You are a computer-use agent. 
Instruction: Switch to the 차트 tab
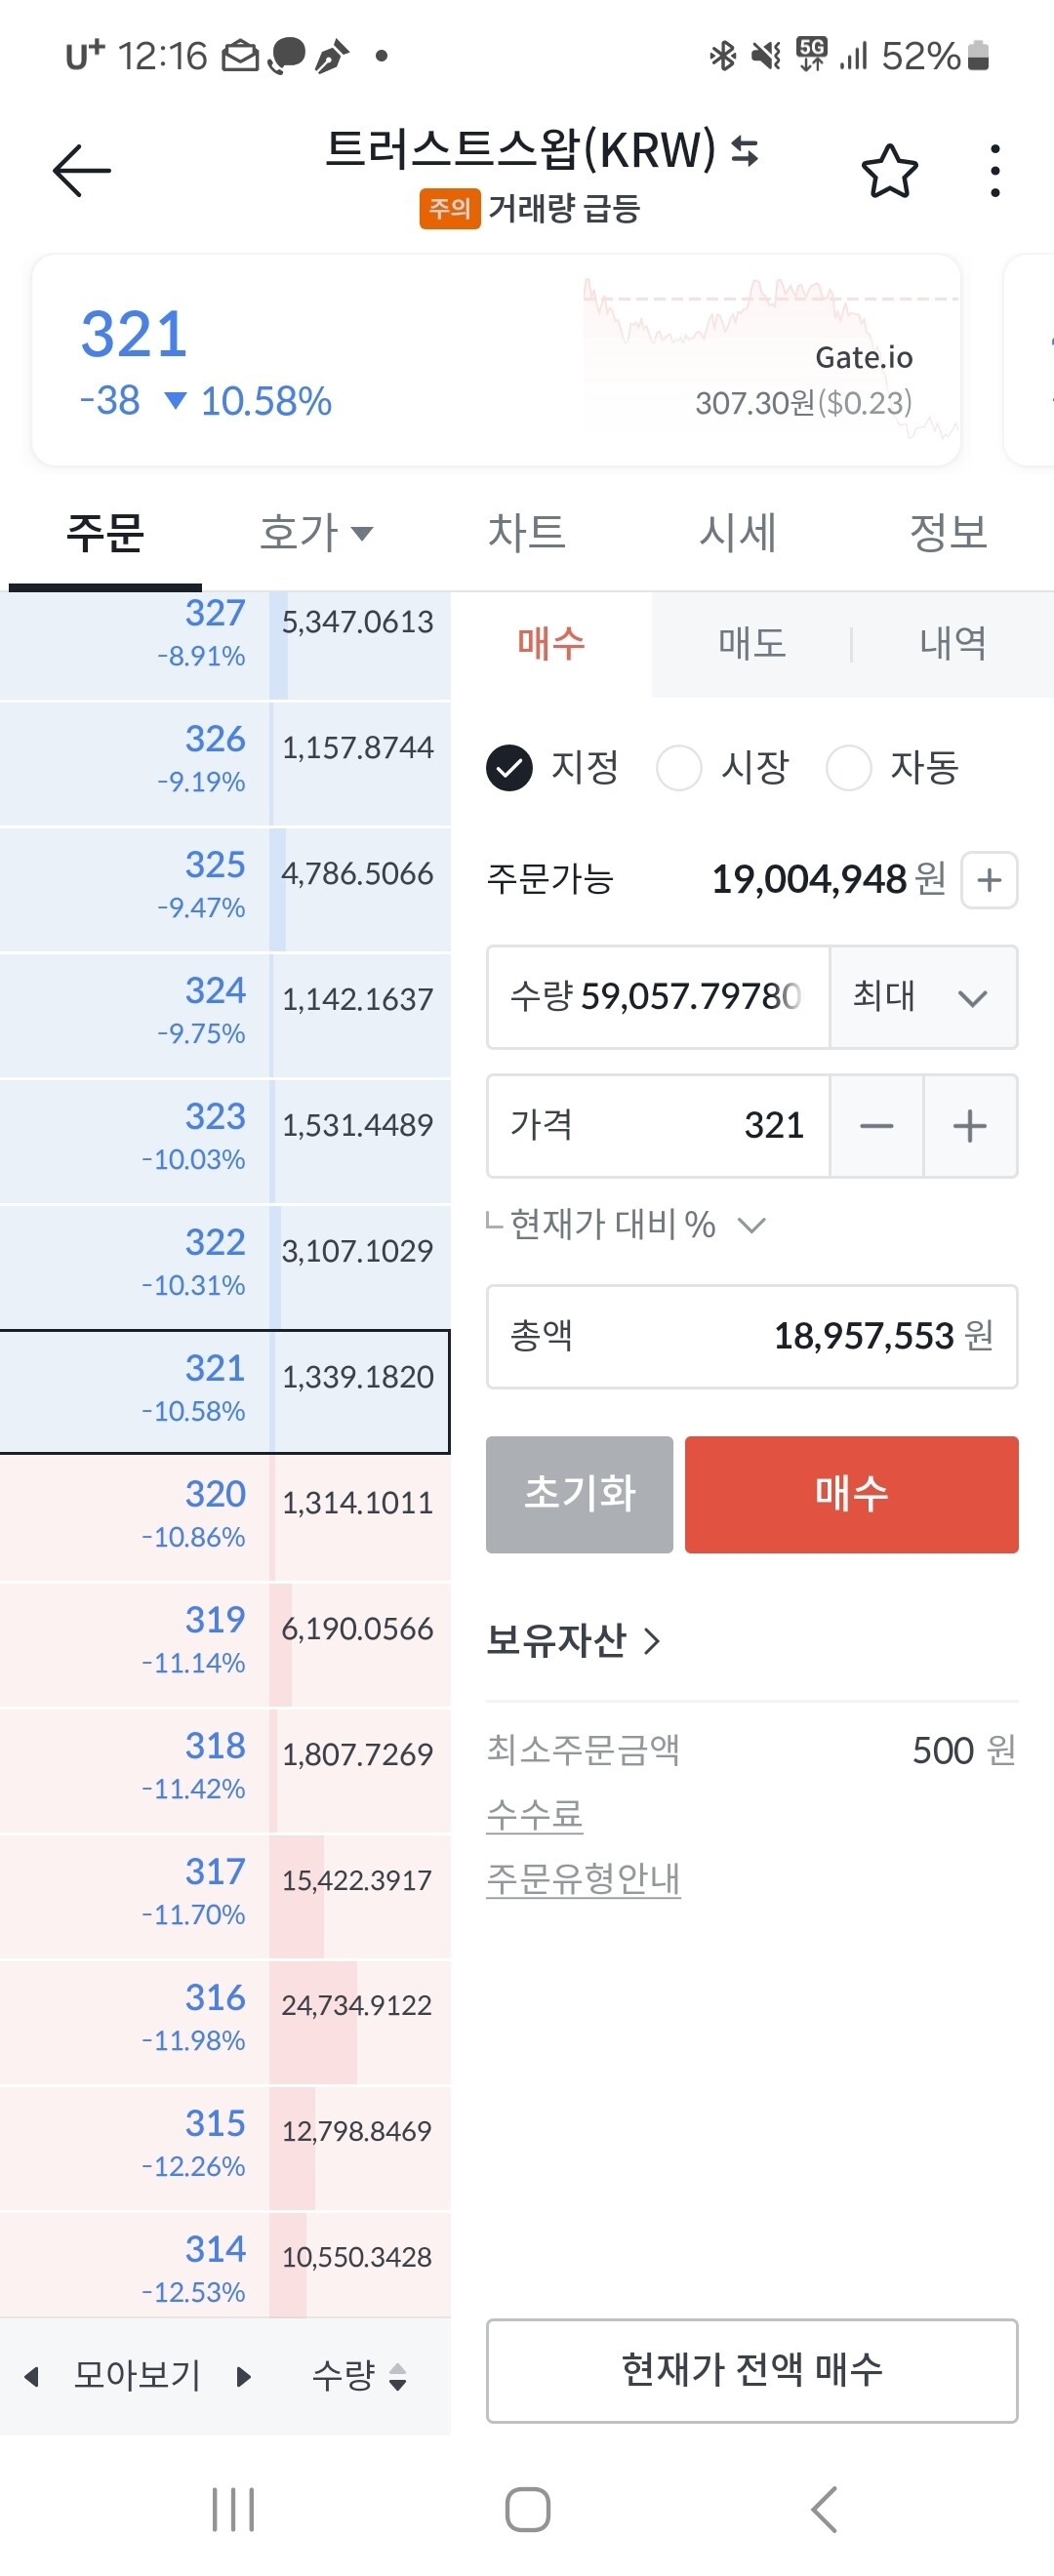point(528,533)
